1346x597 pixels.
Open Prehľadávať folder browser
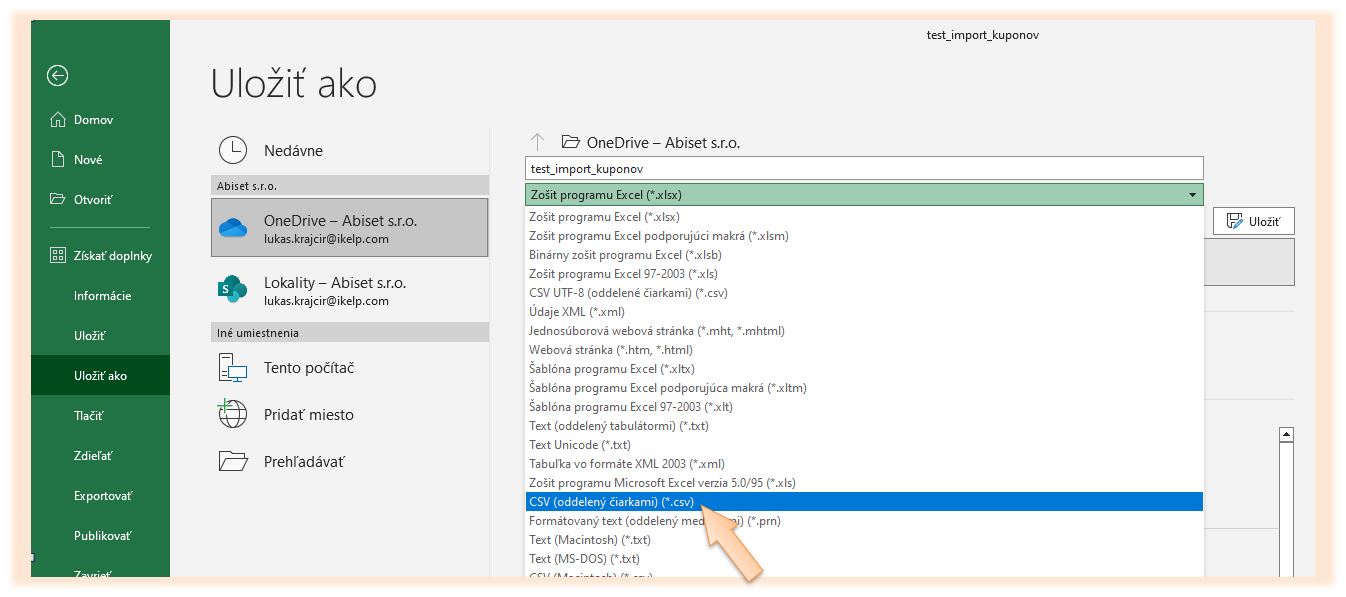pos(304,462)
